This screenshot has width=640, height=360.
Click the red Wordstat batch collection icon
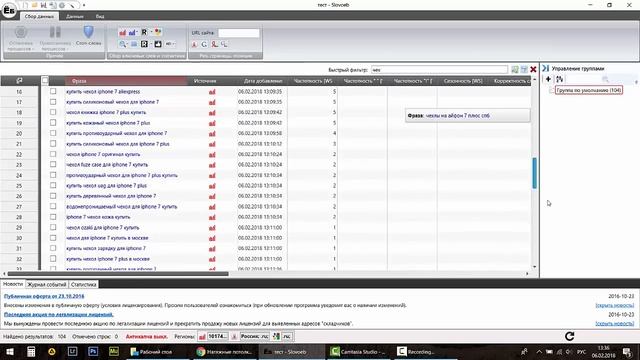[122, 32]
